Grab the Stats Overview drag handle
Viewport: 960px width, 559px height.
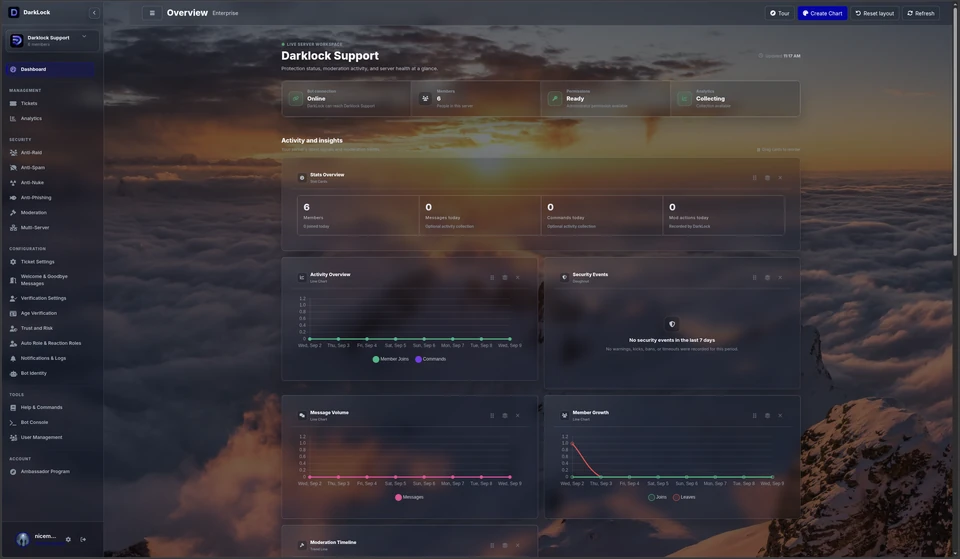click(x=754, y=178)
